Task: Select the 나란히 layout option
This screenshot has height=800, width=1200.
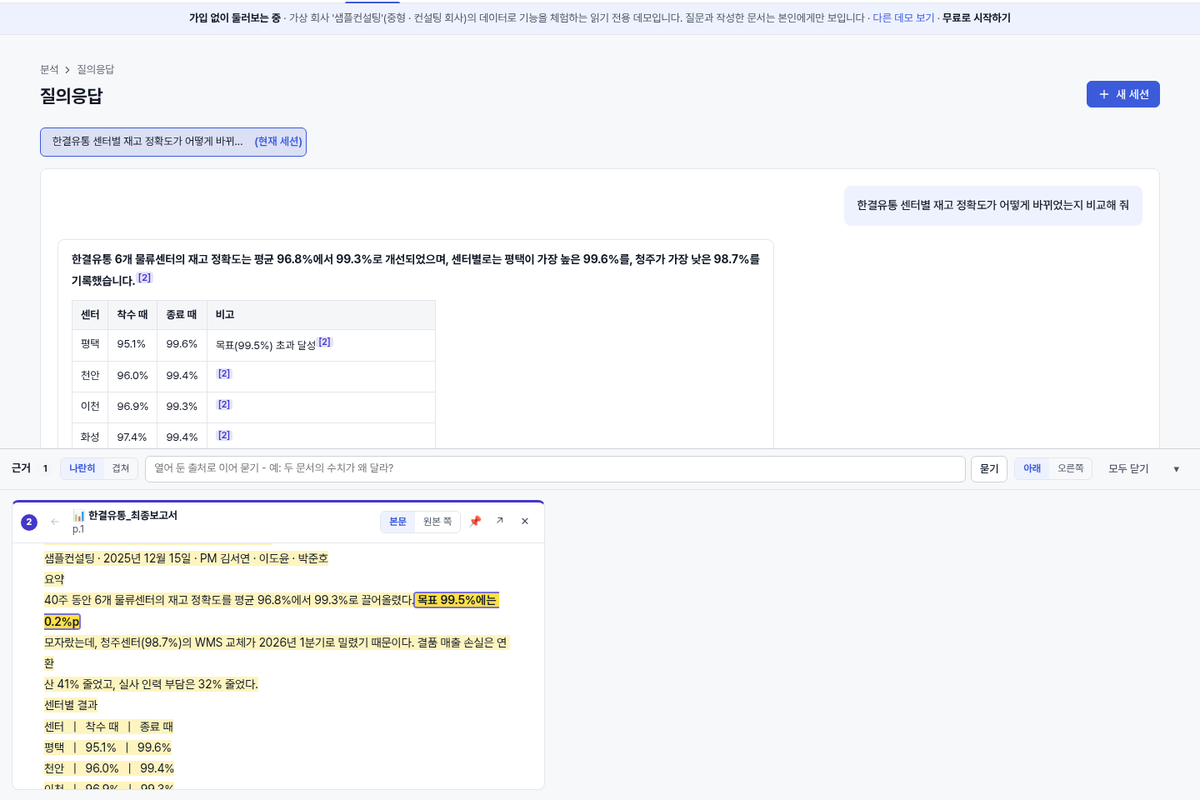Action: [83, 468]
